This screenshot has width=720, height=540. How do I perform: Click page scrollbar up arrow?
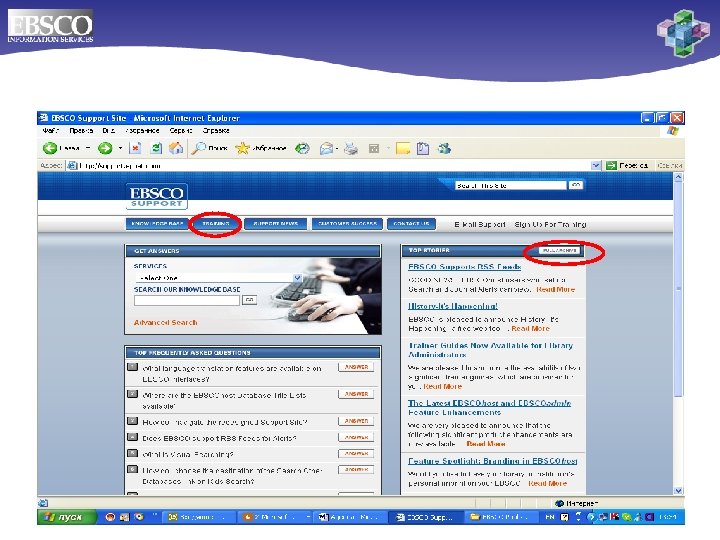678,177
